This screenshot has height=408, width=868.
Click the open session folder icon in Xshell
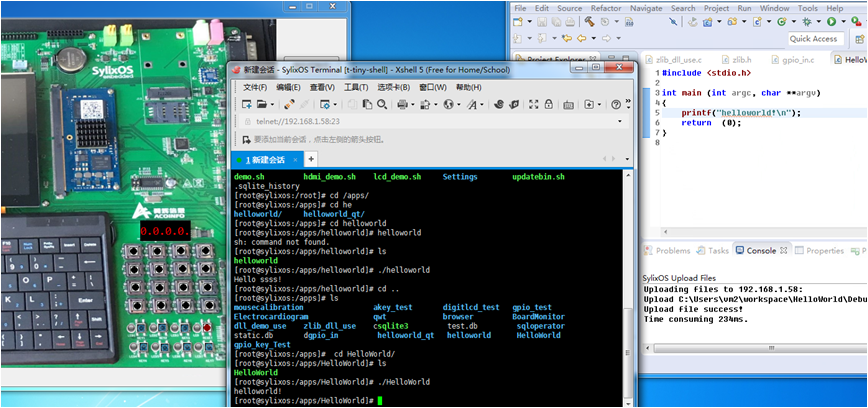262,104
